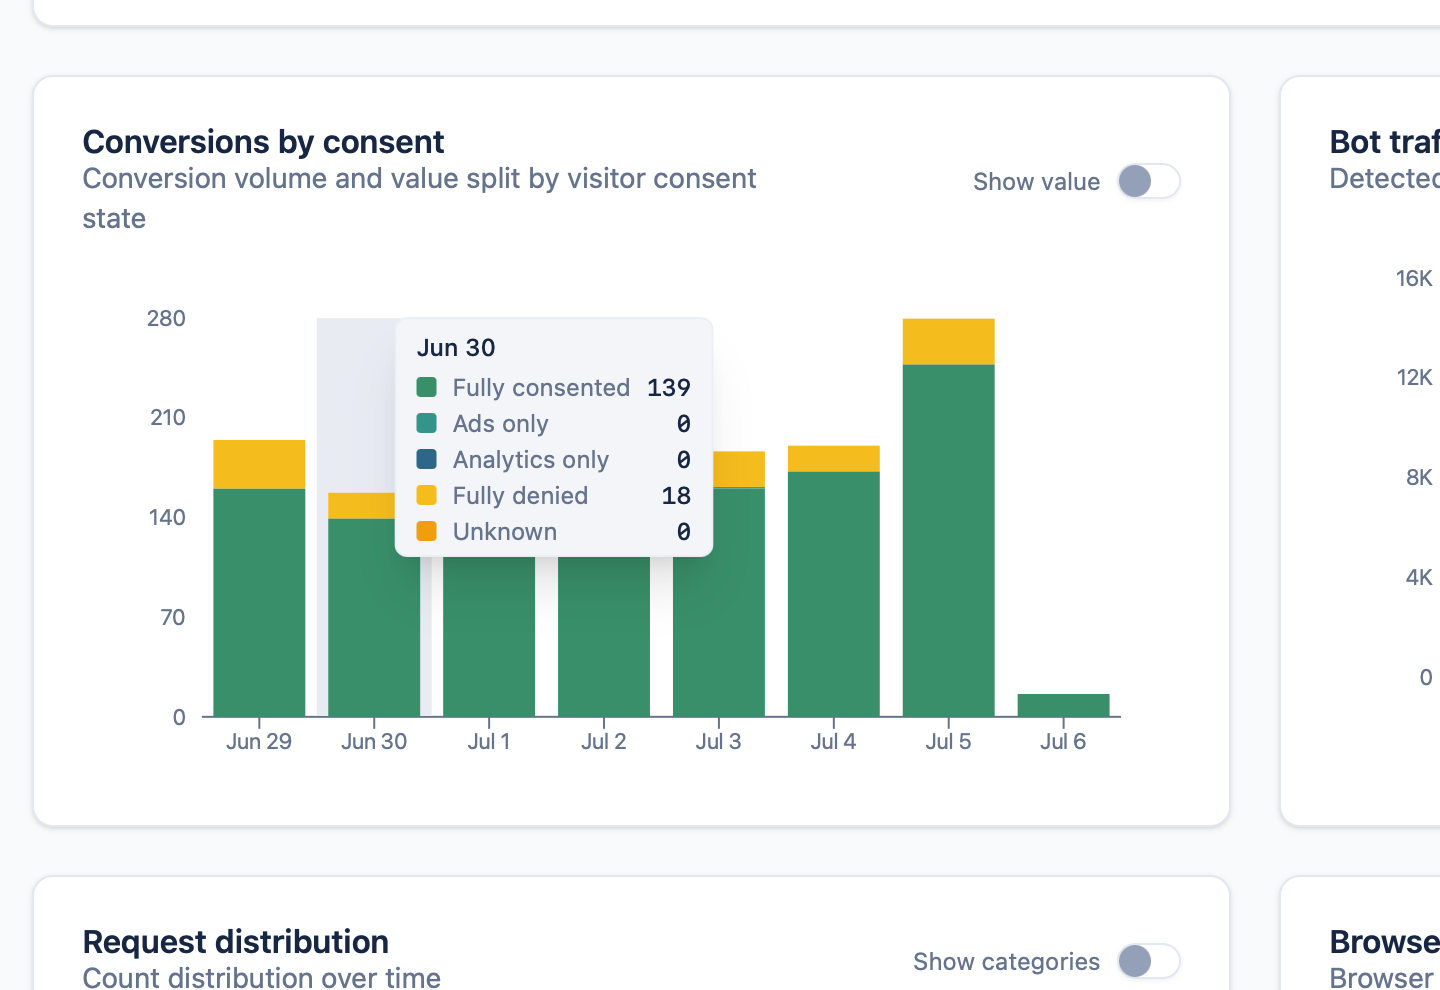The height and width of the screenshot is (990, 1440).
Task: Click the Fully consented value 139
Action: point(669,387)
